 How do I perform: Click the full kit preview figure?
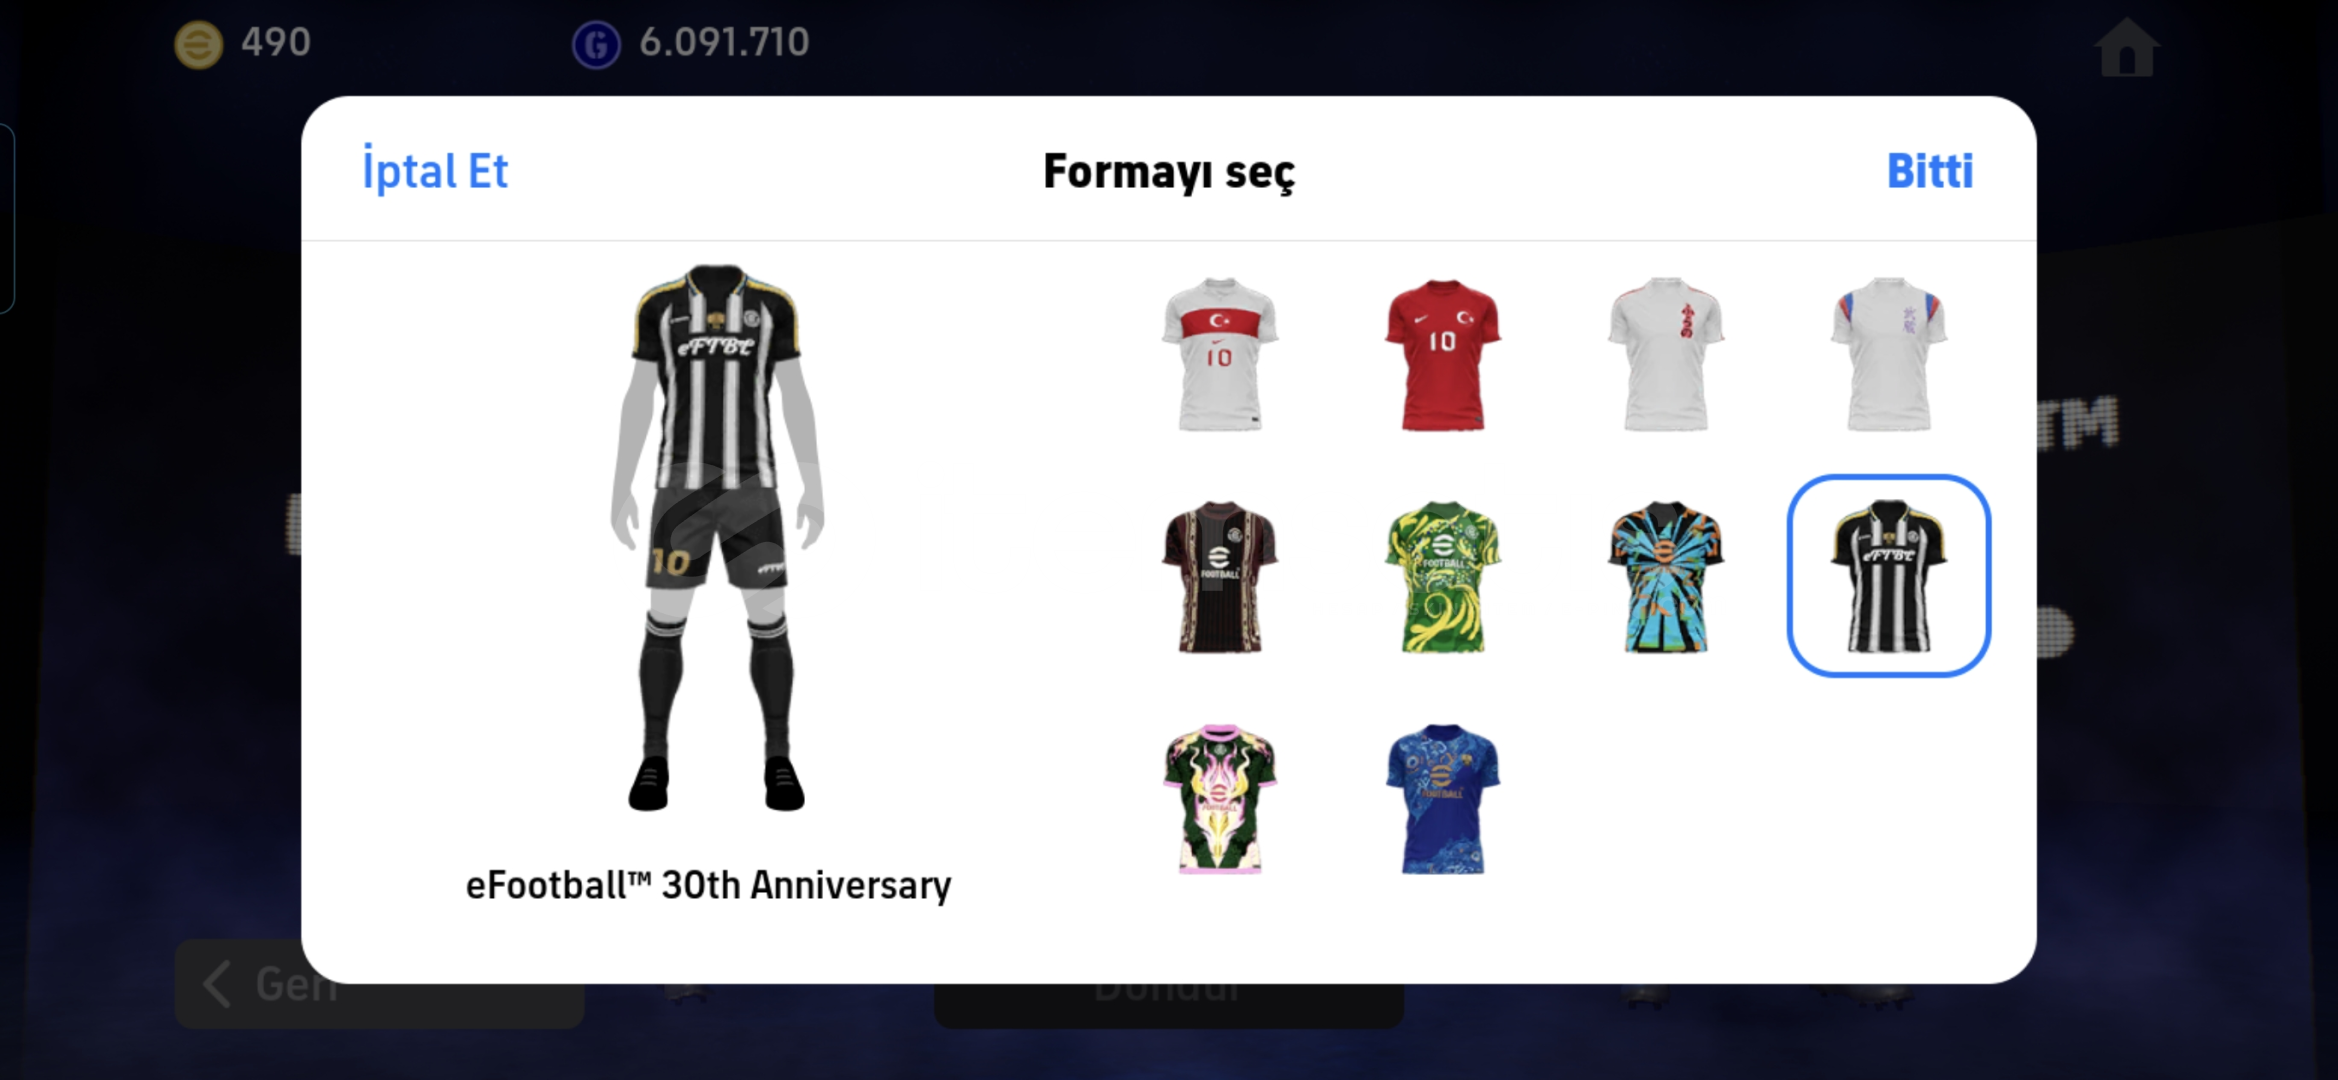(717, 538)
